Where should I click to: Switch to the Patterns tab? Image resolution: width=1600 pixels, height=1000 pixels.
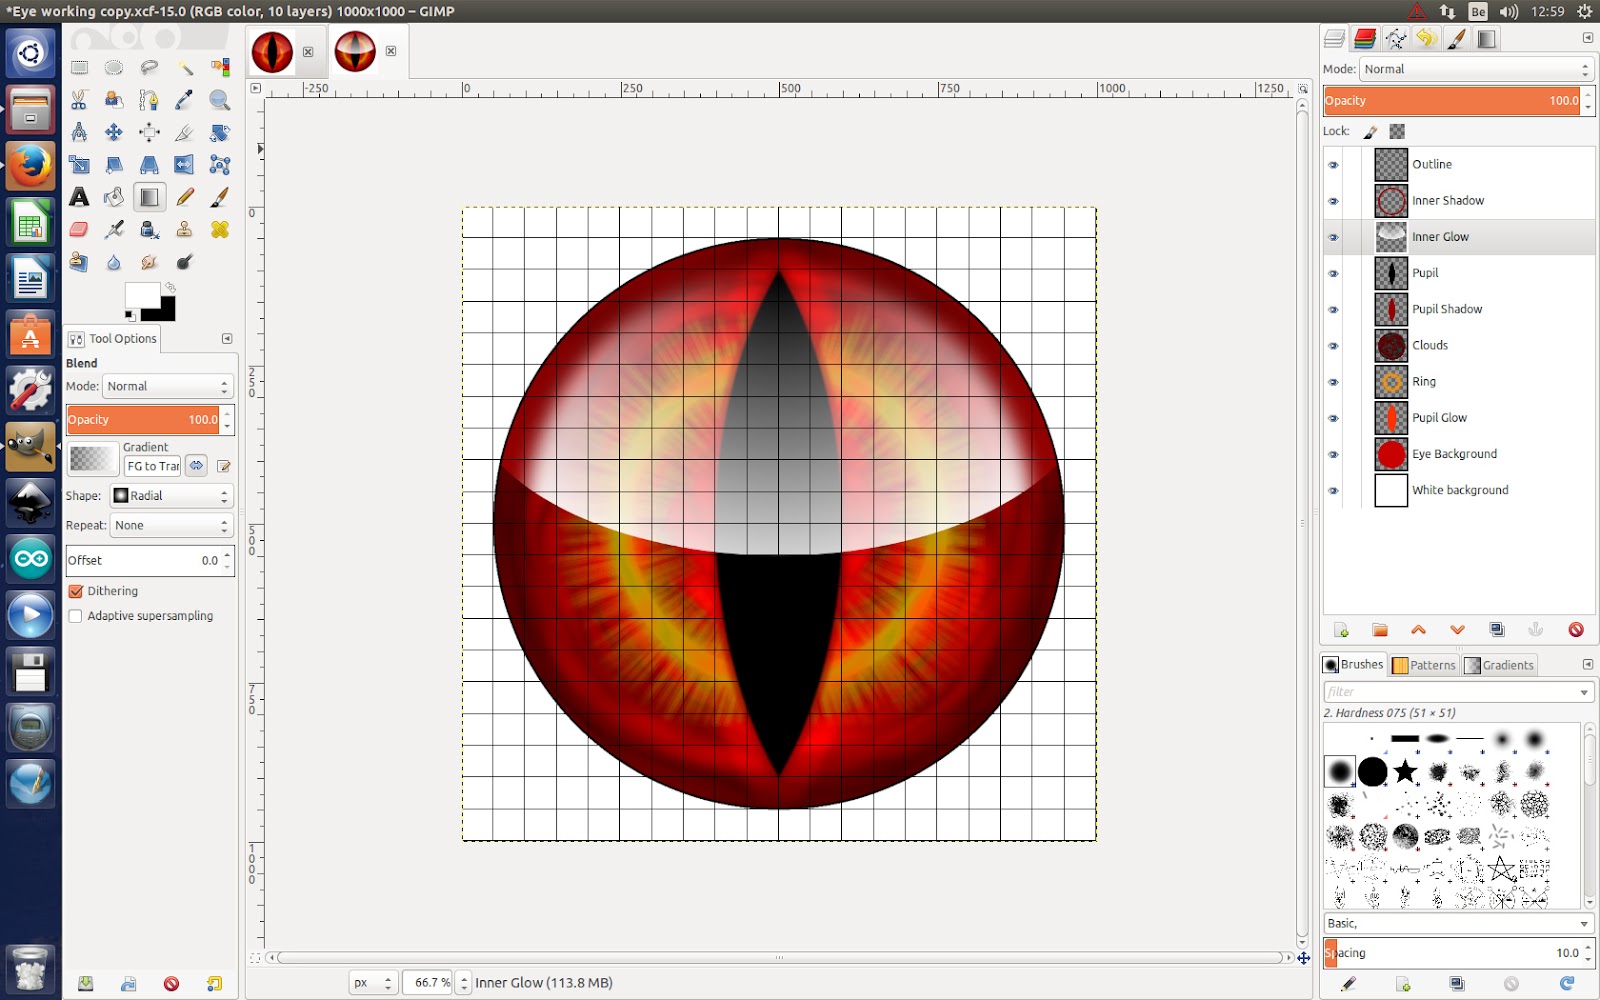point(1424,664)
